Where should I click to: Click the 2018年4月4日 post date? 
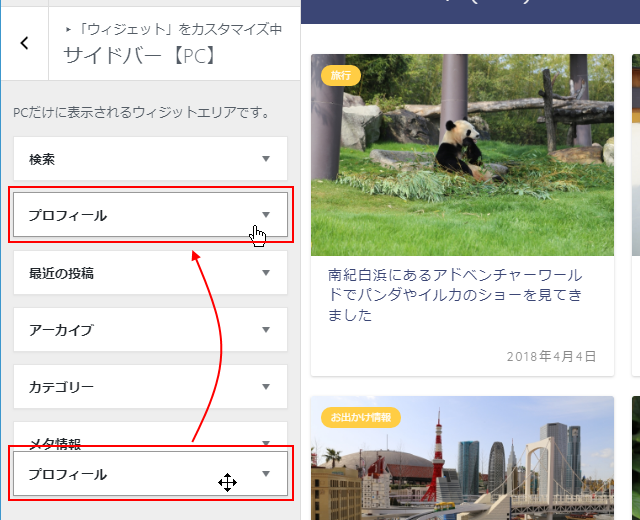(551, 356)
